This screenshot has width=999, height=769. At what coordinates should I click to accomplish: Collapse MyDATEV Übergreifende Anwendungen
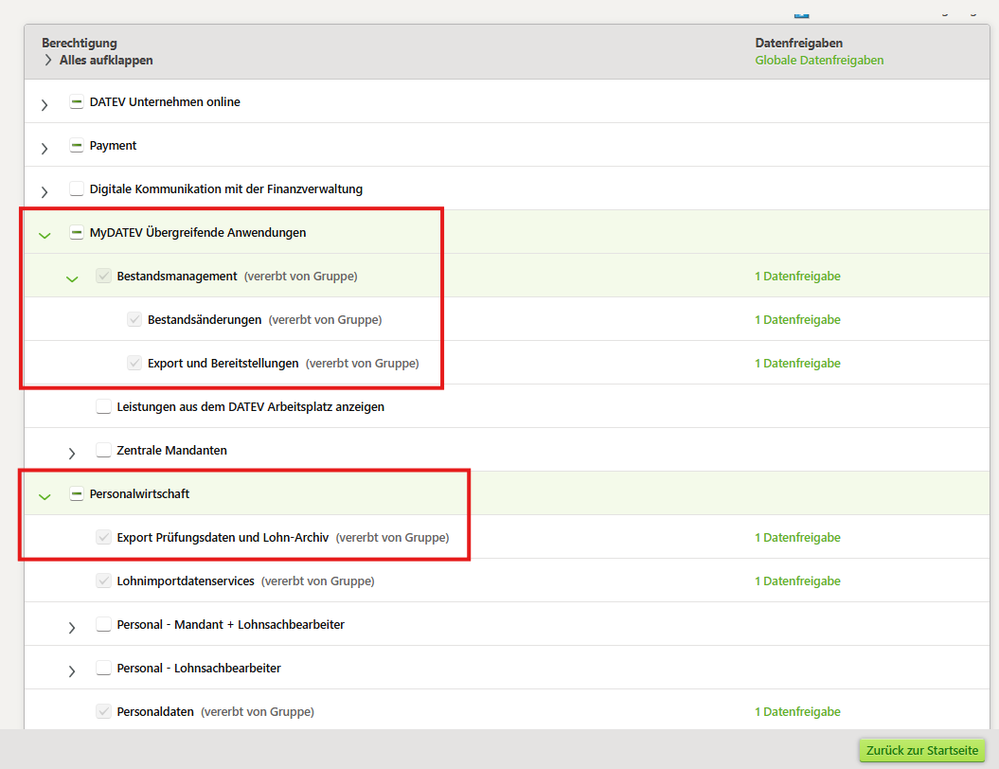point(44,236)
